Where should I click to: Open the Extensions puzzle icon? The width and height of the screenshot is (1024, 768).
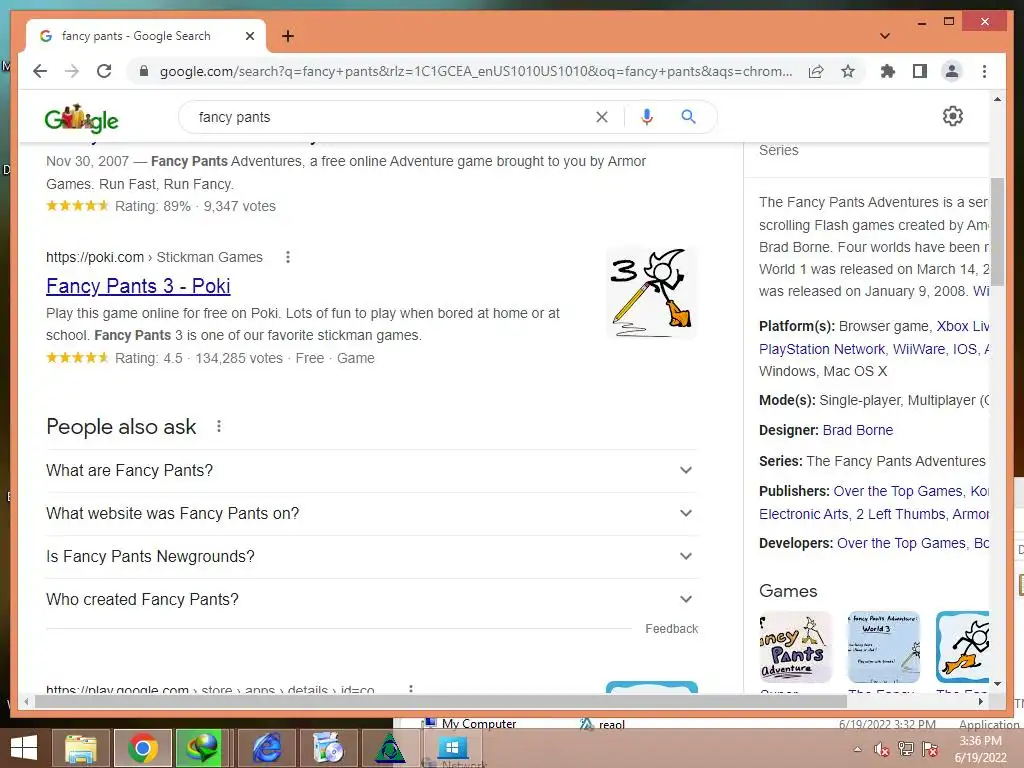(888, 71)
